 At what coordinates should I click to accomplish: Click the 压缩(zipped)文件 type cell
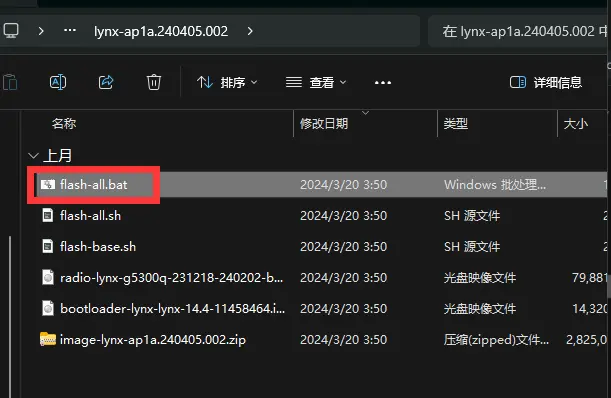tap(496, 340)
